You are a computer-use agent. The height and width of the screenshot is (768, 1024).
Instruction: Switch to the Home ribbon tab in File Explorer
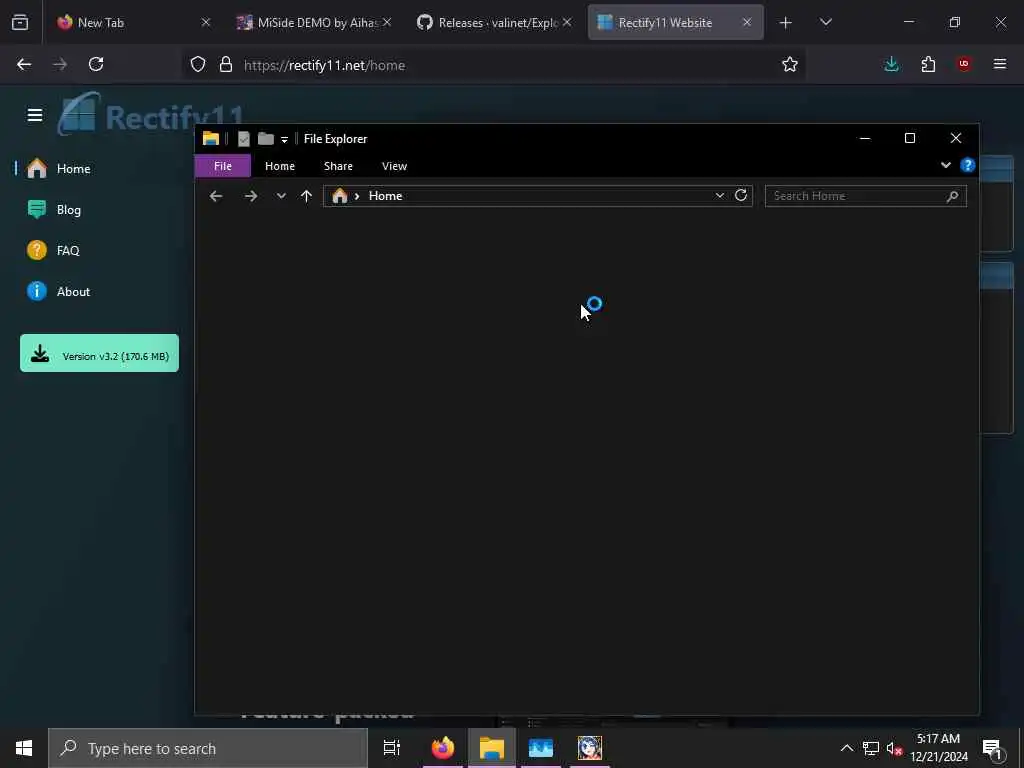[x=280, y=166]
